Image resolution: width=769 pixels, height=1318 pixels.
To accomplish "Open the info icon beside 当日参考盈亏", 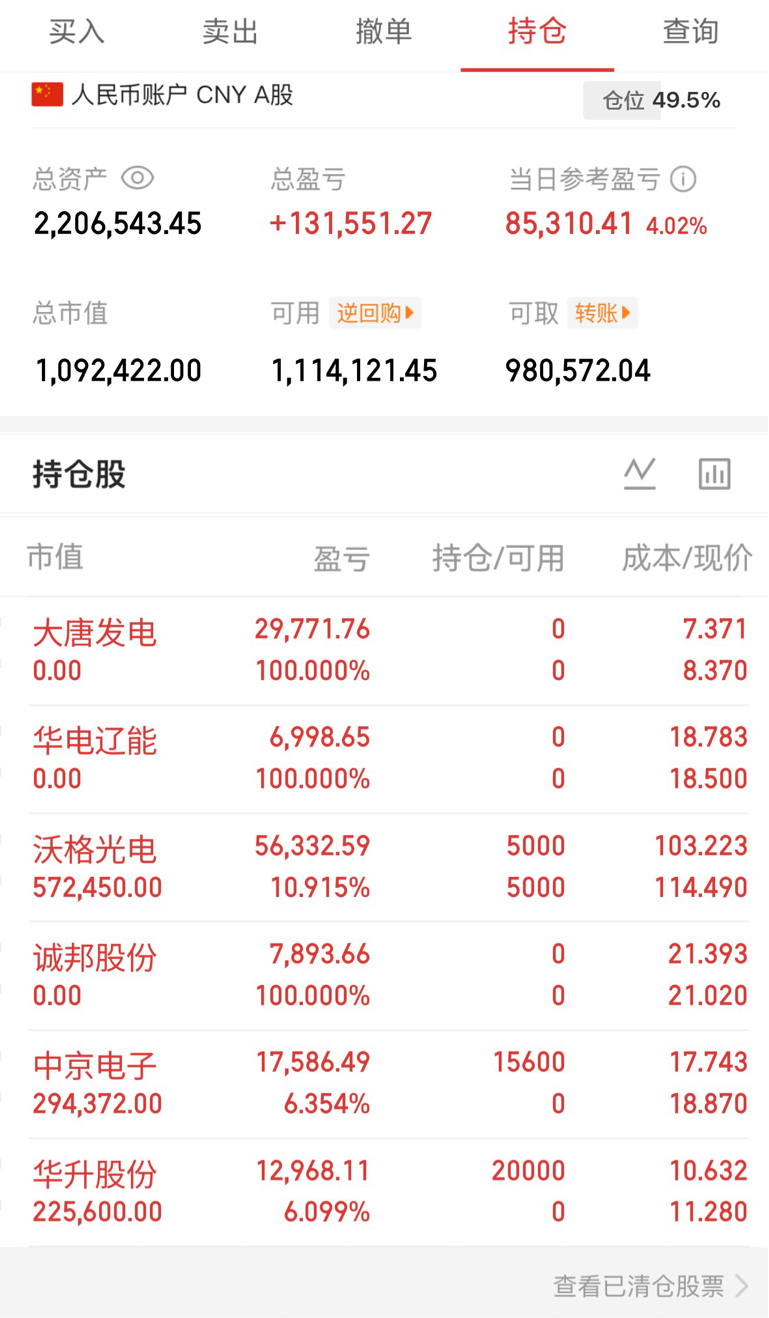I will 683,179.
